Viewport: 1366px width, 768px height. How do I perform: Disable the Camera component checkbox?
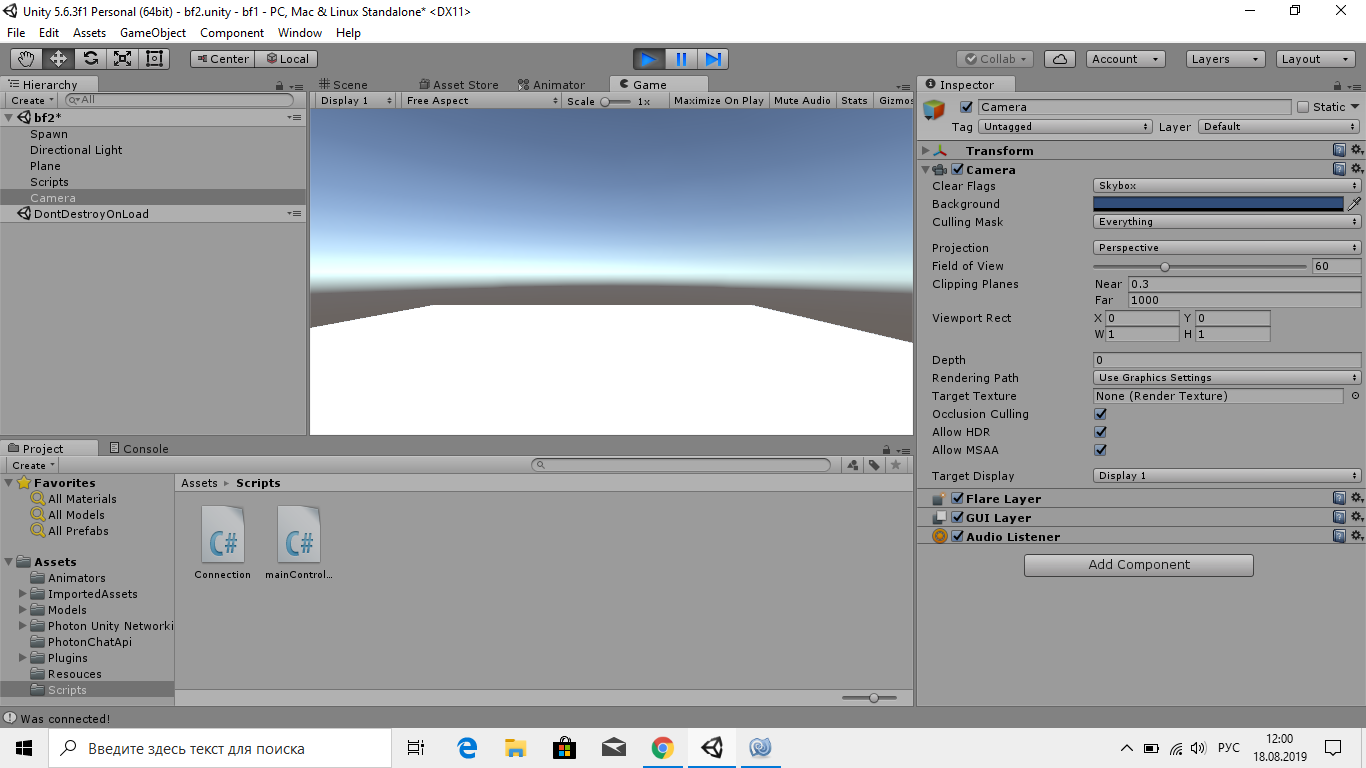click(957, 169)
